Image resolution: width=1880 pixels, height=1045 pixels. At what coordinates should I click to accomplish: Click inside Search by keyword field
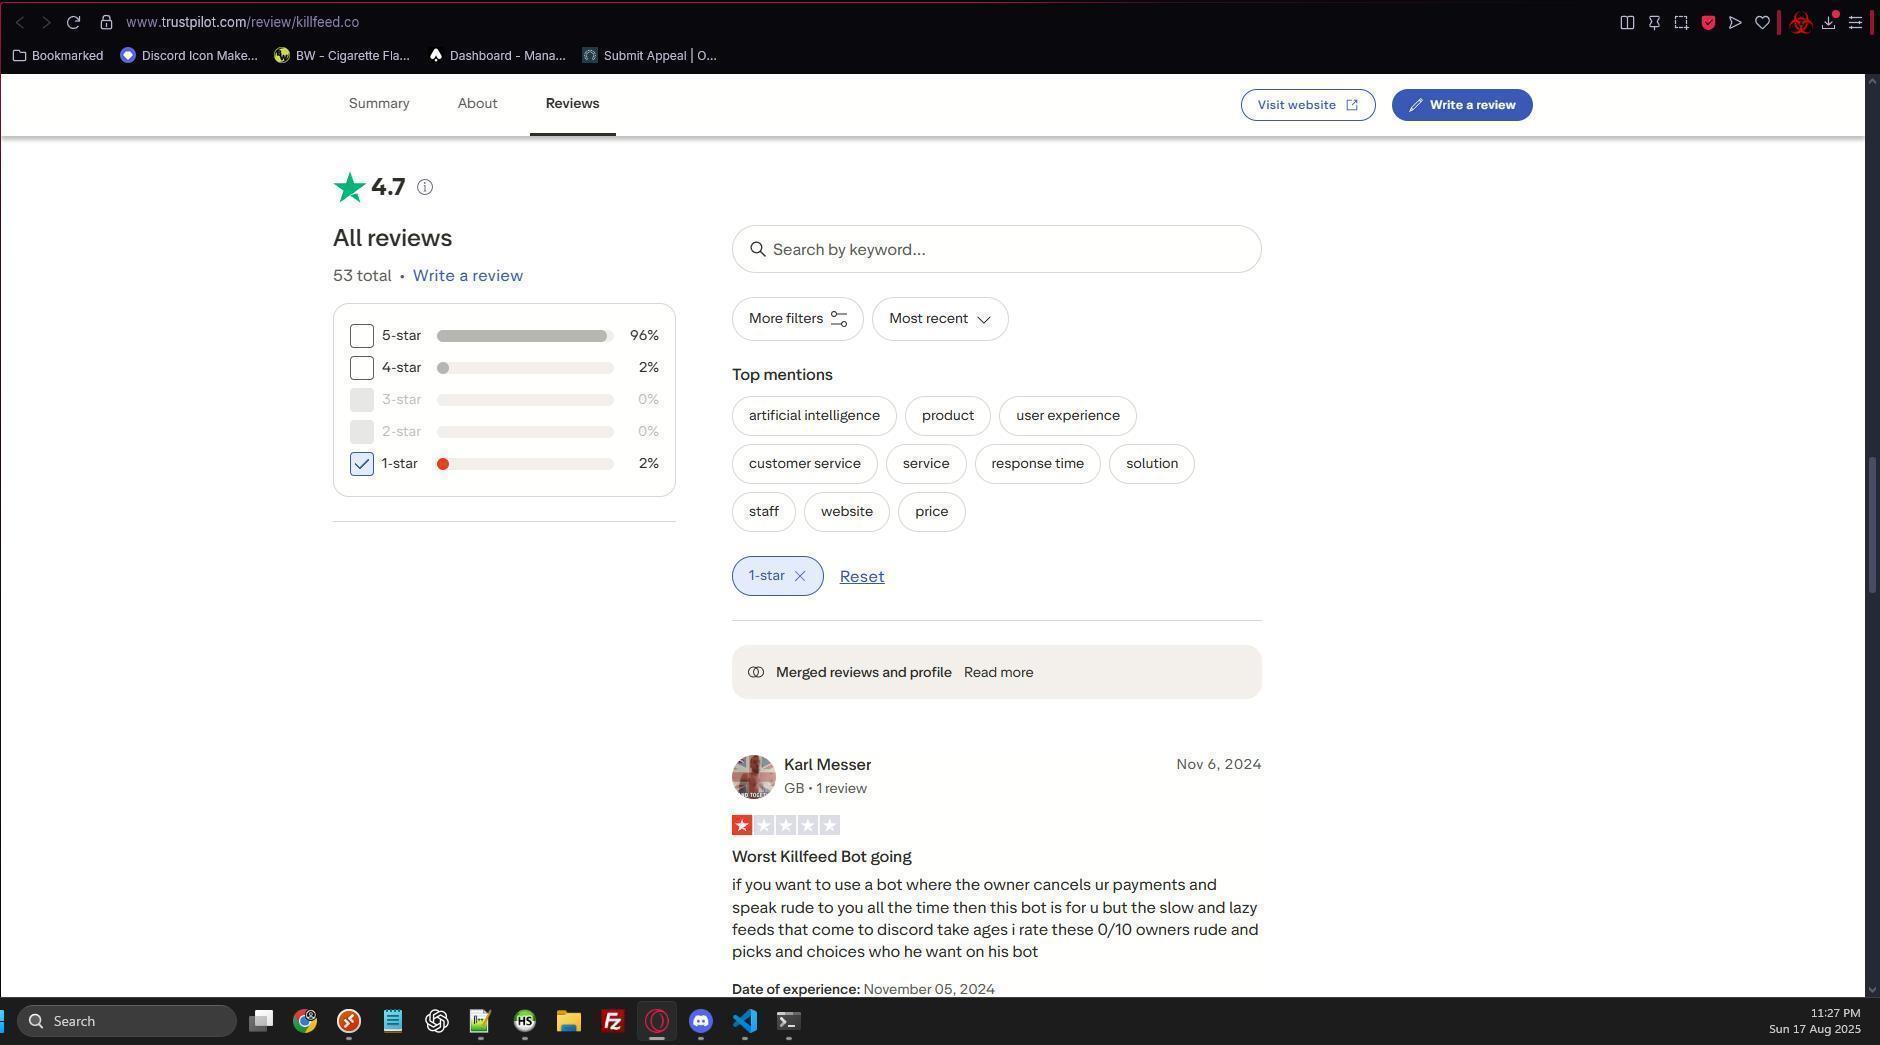point(996,249)
